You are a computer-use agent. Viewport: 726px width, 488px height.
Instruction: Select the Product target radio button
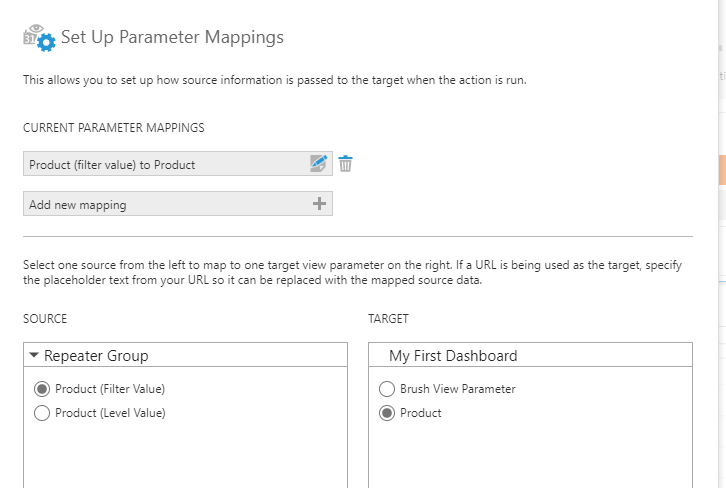point(387,413)
